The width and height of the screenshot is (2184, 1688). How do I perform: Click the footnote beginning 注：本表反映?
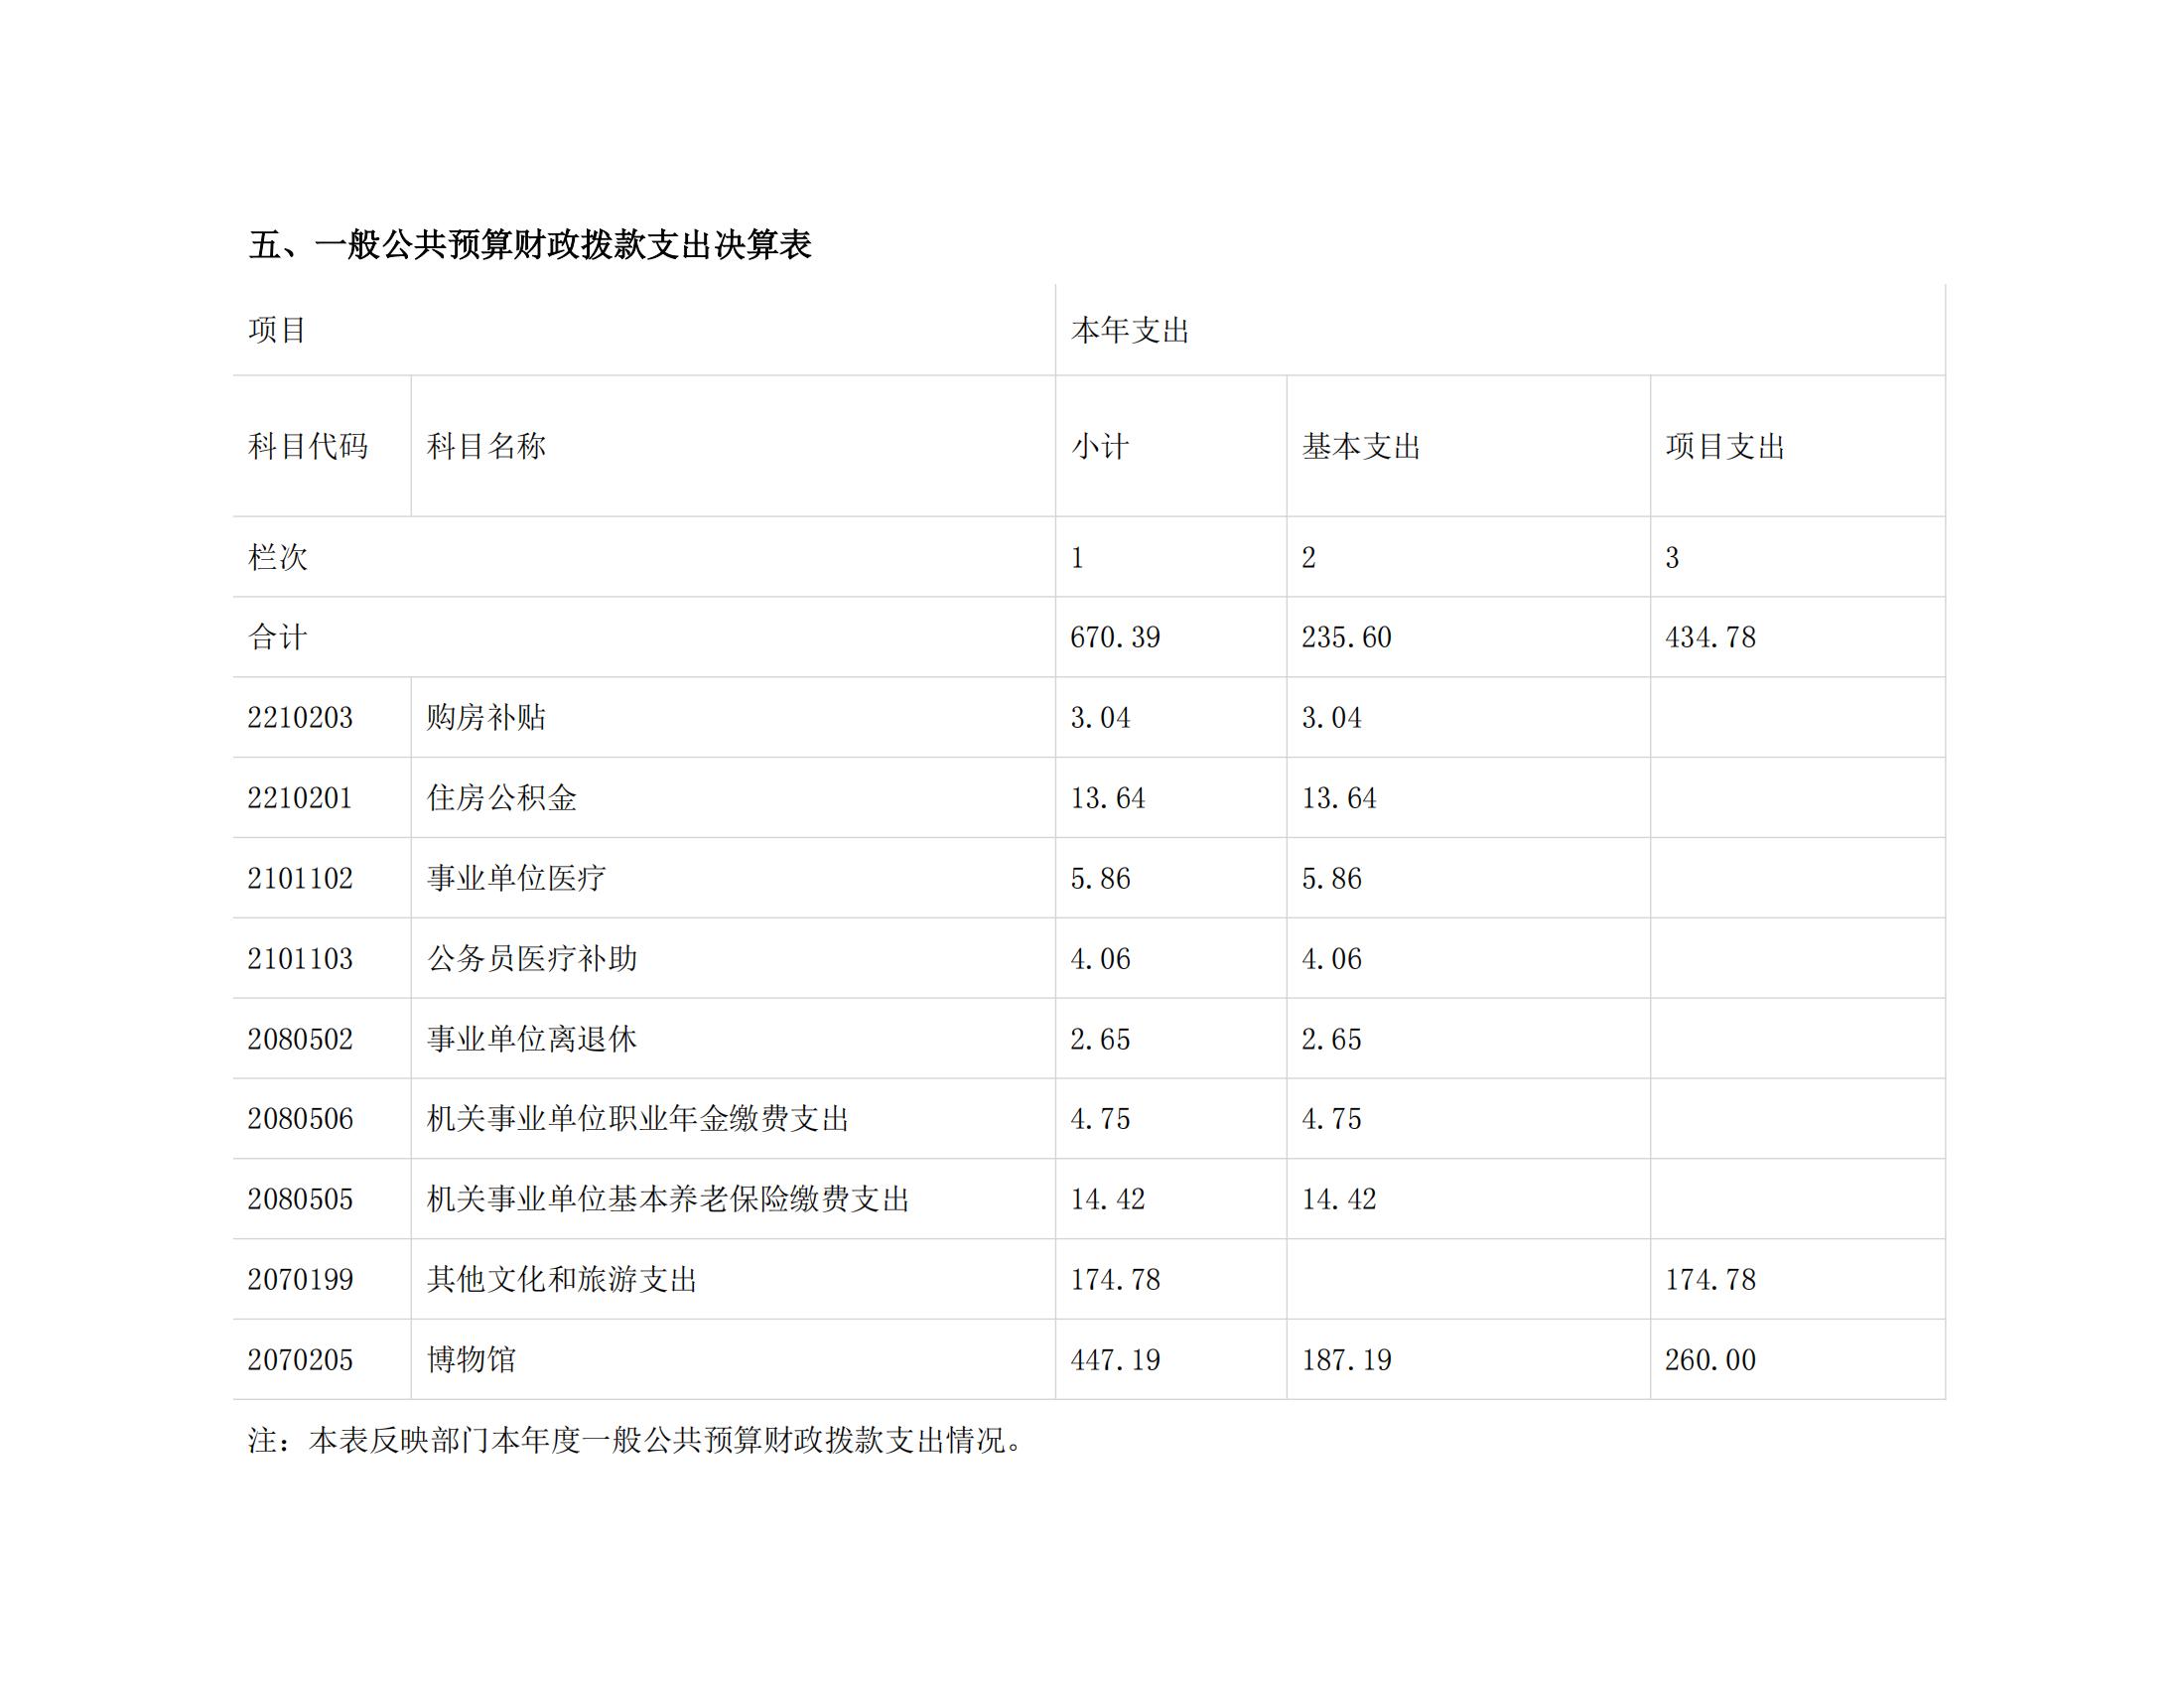click(636, 1440)
